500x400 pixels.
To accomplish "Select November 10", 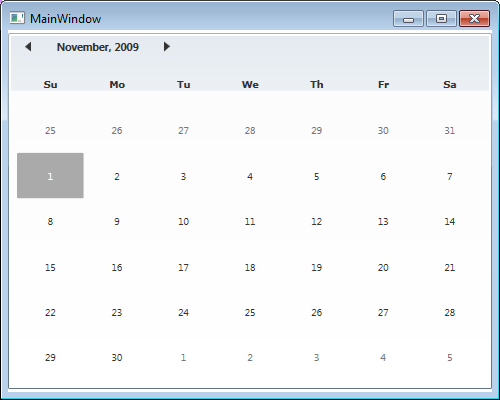I will pos(183,222).
